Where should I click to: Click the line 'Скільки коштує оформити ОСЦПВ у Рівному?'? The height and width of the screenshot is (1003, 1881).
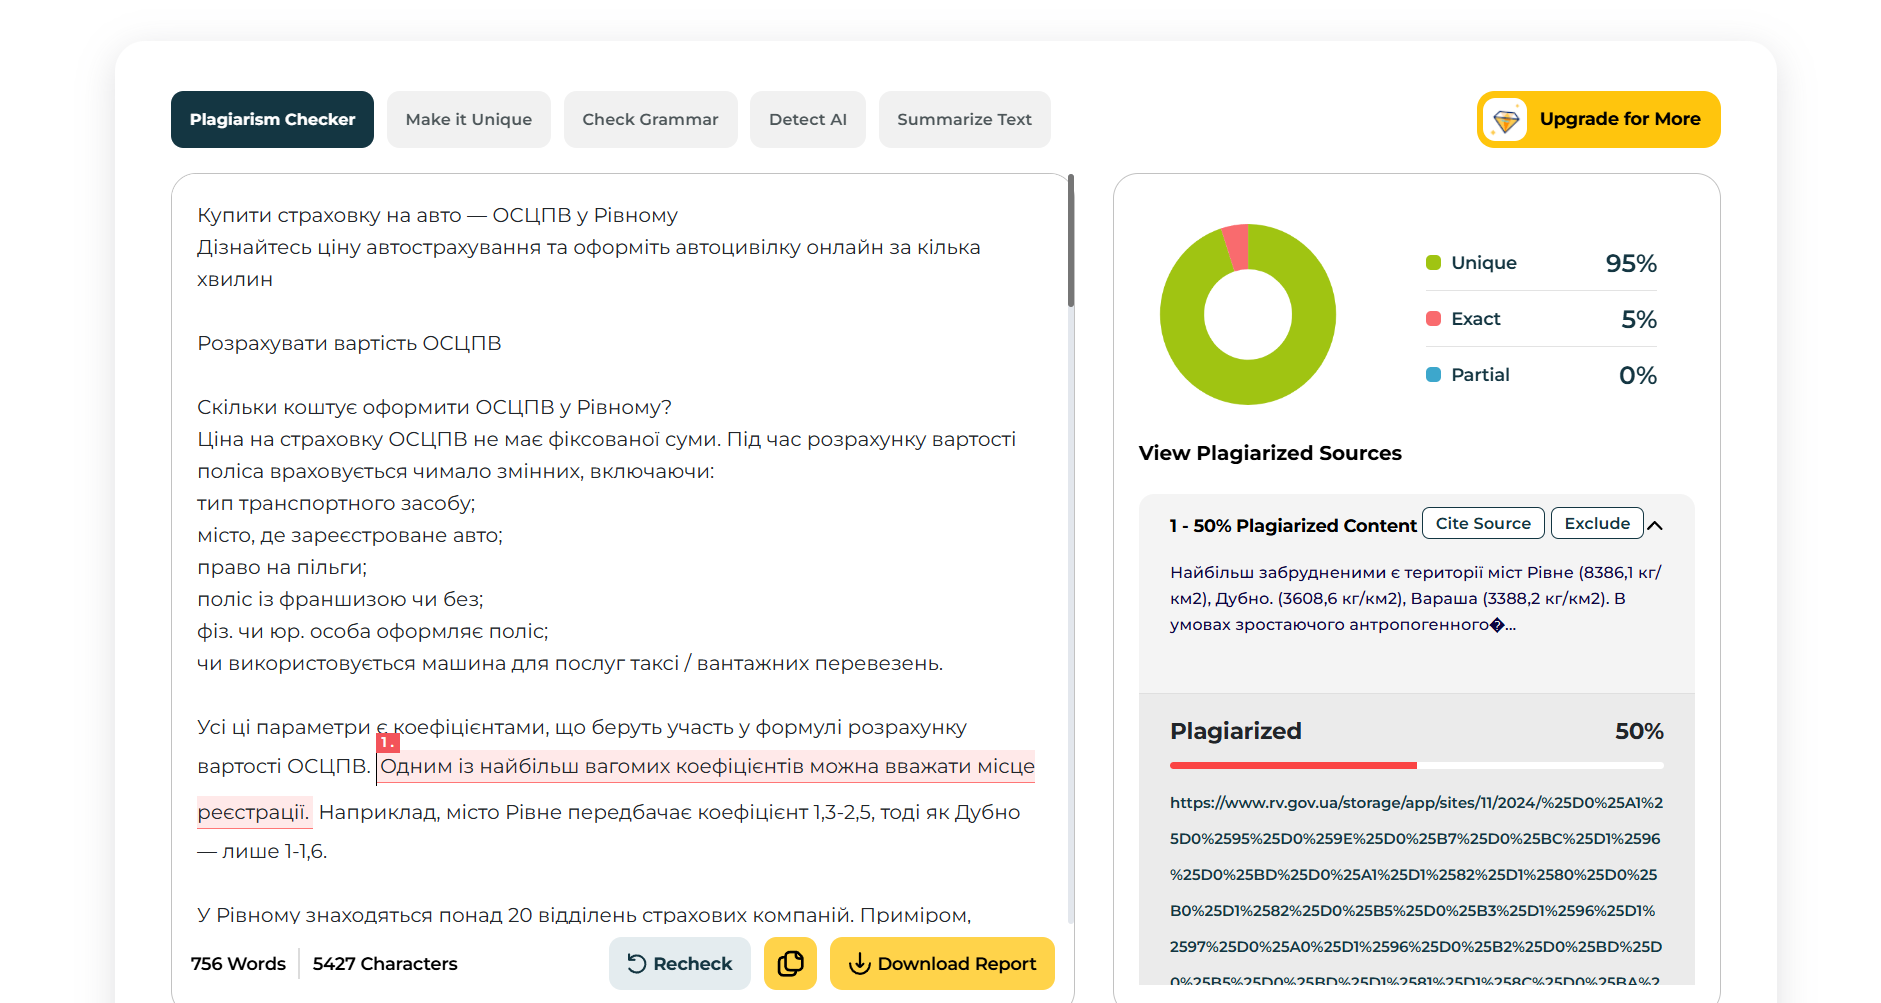click(434, 407)
